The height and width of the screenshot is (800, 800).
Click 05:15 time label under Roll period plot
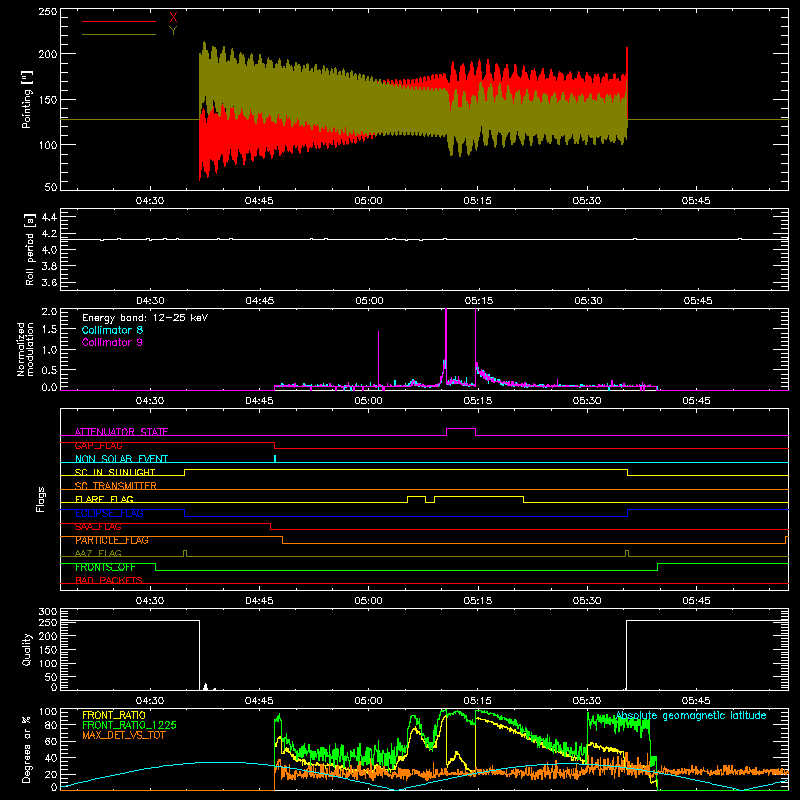pos(479,301)
